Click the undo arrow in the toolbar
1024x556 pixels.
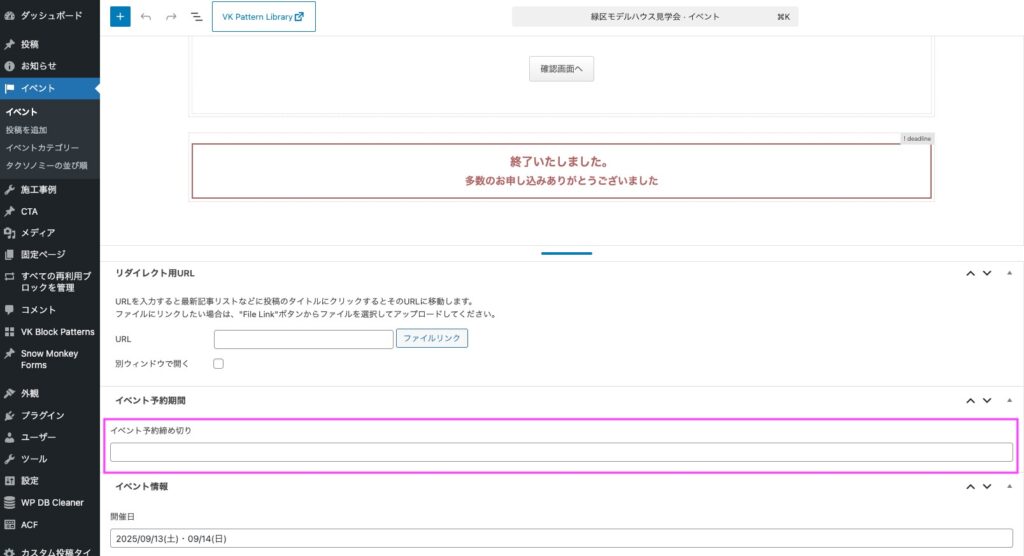click(146, 17)
